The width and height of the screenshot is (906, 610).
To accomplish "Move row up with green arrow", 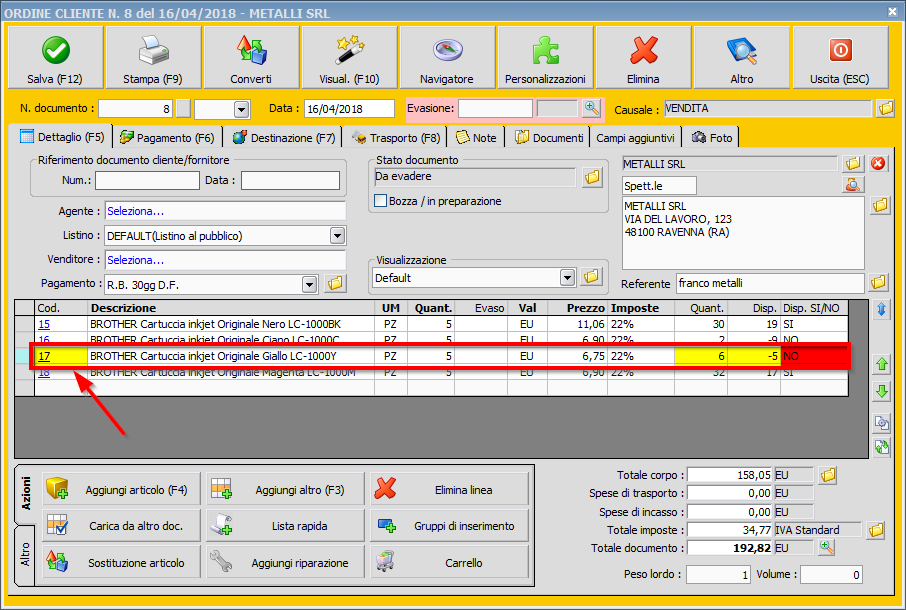I will point(882,364).
